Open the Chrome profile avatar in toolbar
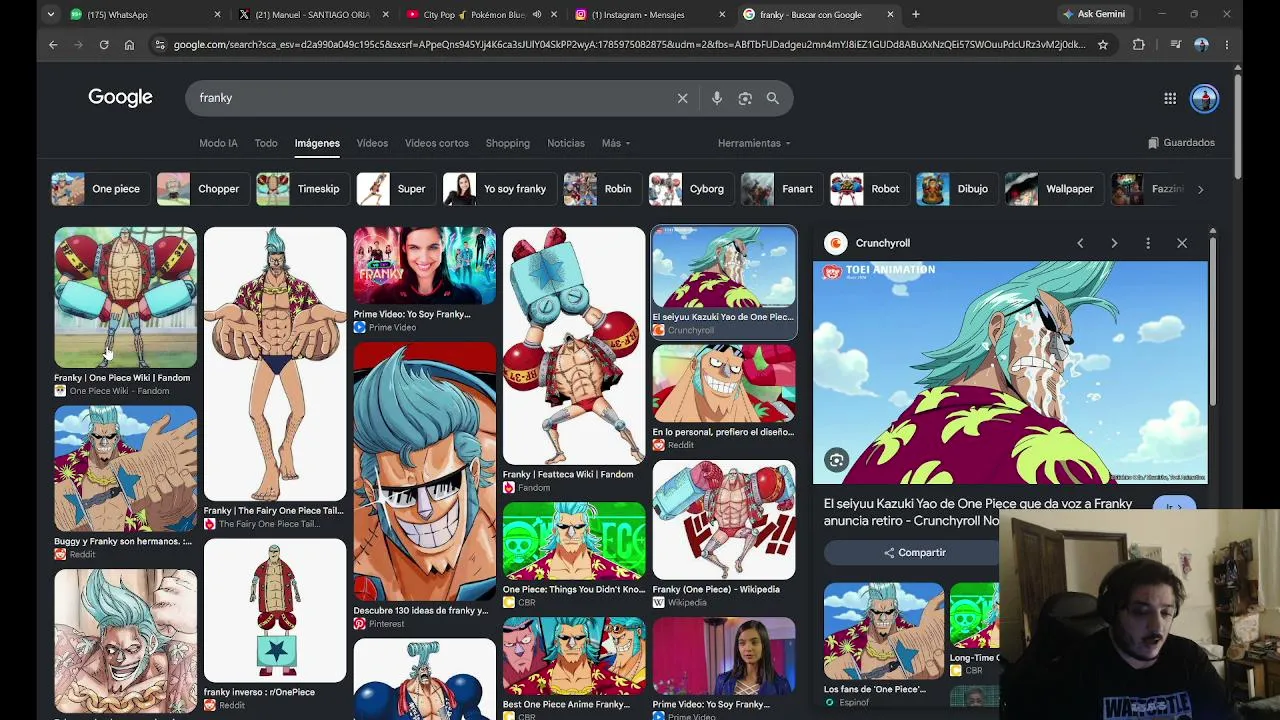Viewport: 1280px width, 720px height. coord(1201,44)
